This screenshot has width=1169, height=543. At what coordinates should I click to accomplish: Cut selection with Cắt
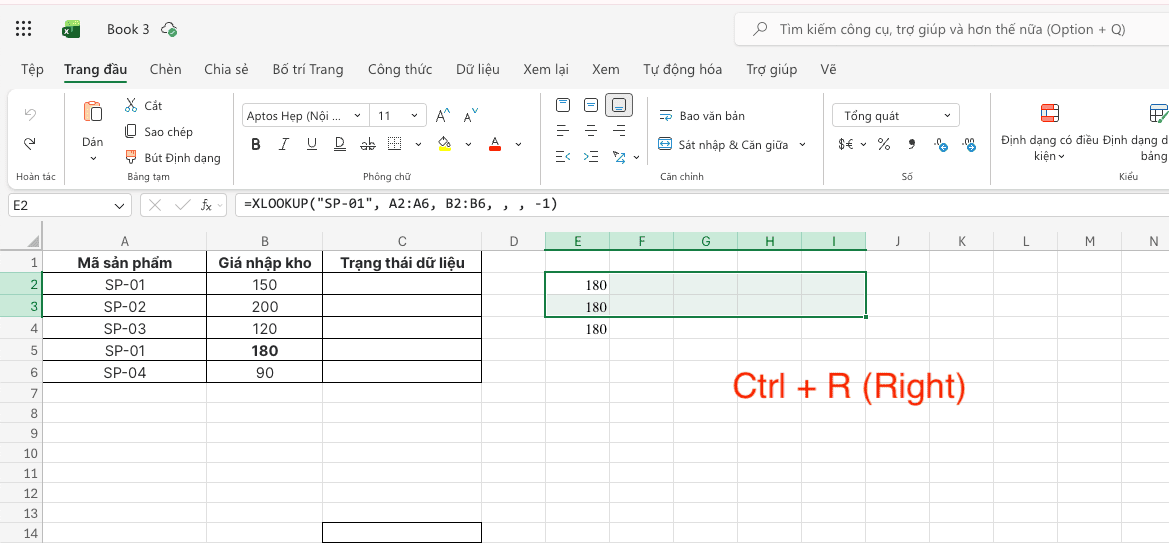(143, 106)
